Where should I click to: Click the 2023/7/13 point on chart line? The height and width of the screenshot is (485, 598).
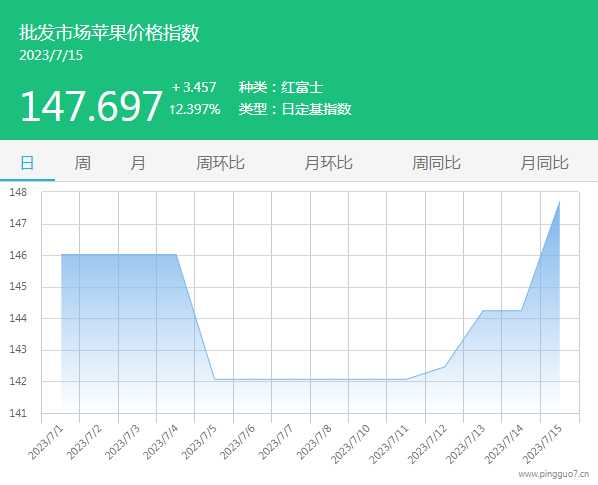point(483,310)
